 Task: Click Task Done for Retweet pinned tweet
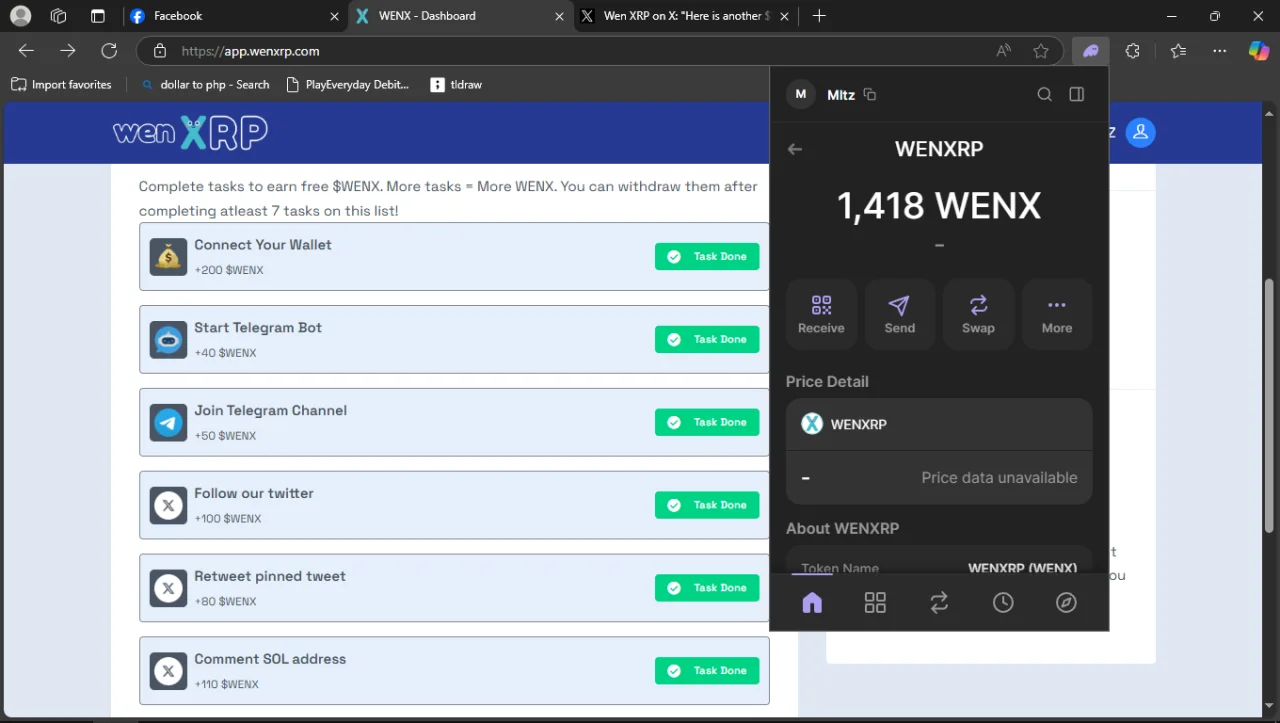[x=707, y=588]
